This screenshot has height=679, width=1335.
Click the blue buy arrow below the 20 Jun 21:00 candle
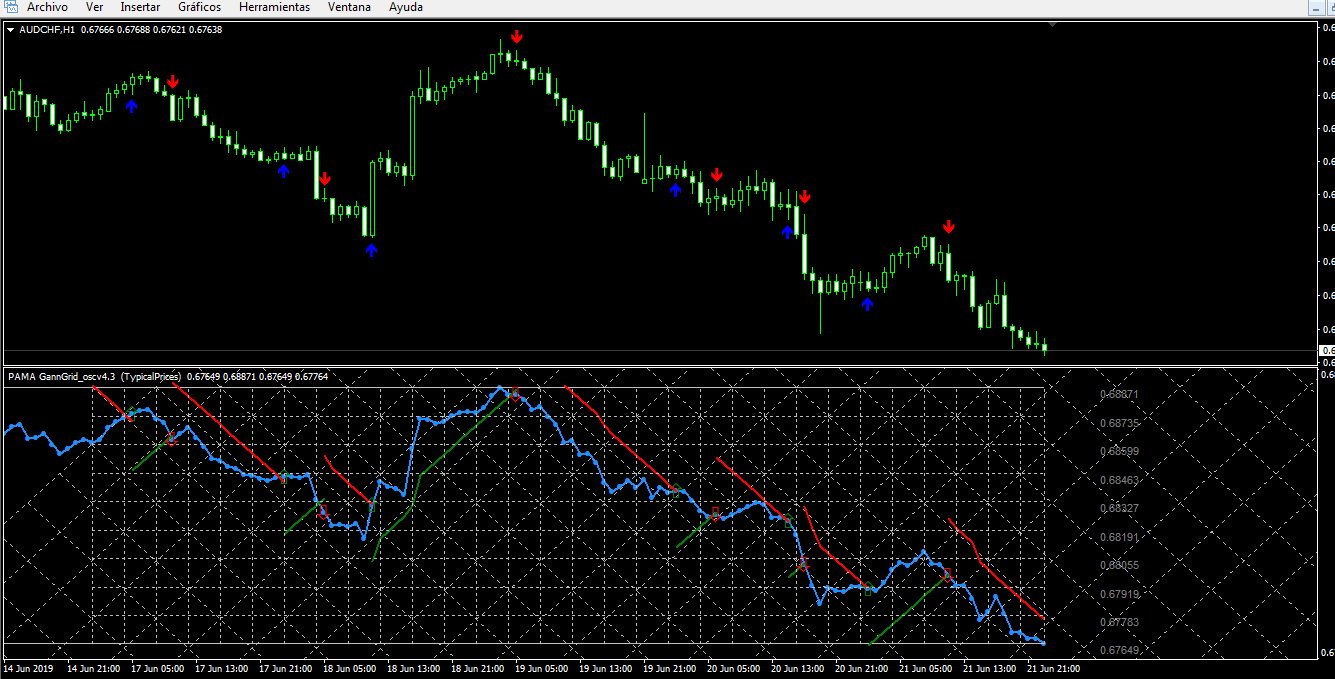click(x=868, y=304)
